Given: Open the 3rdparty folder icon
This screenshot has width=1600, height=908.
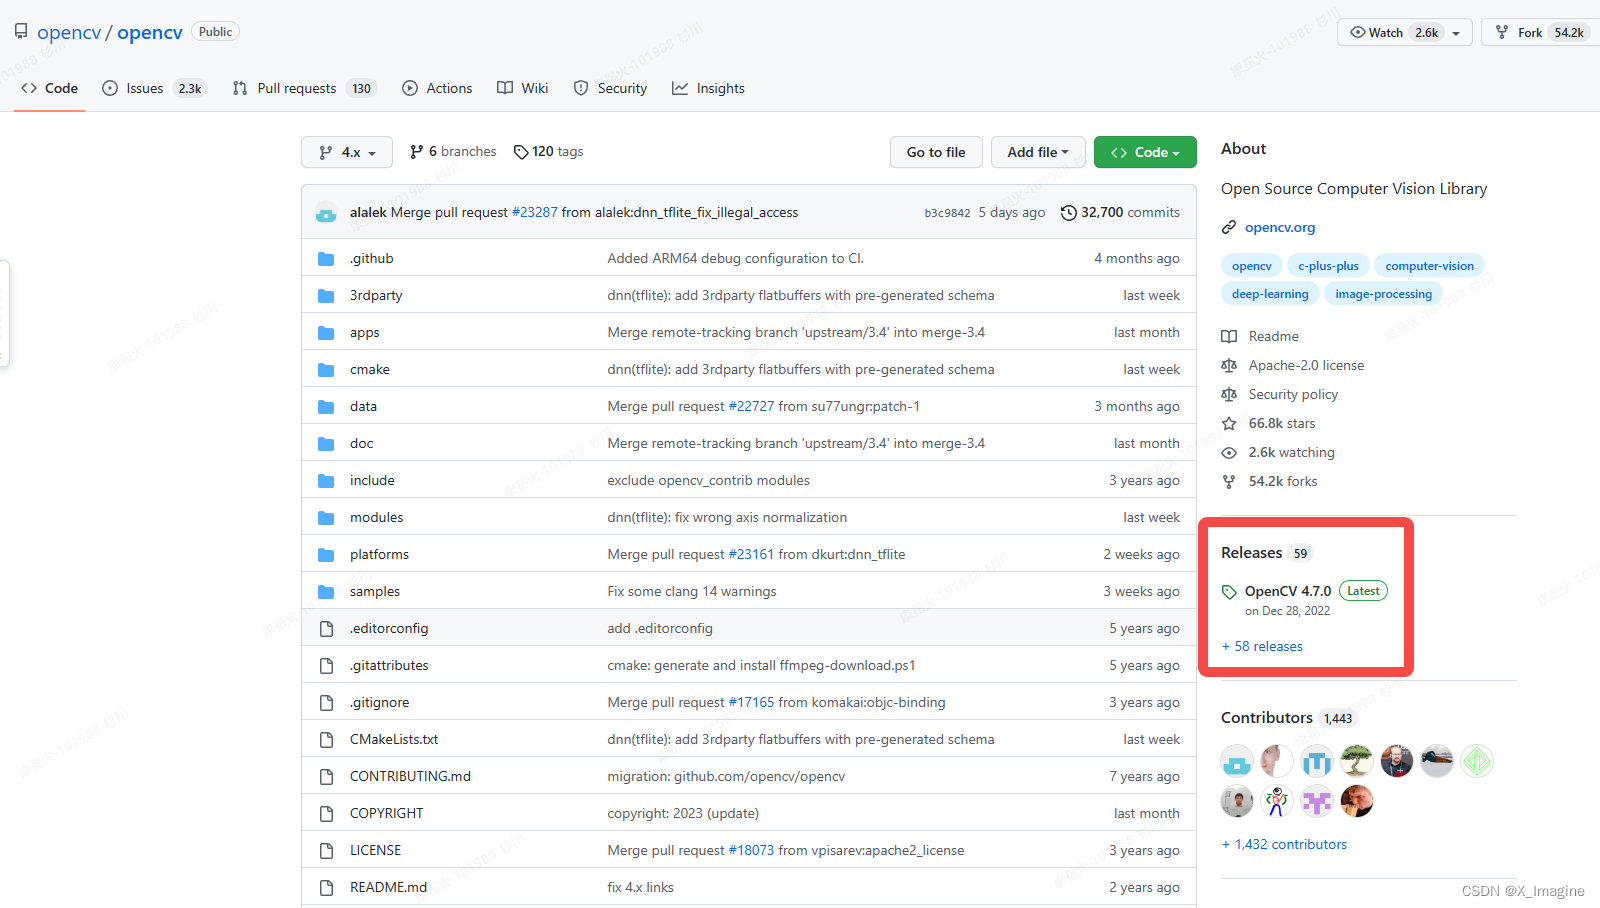Looking at the screenshot, I should click(x=326, y=296).
